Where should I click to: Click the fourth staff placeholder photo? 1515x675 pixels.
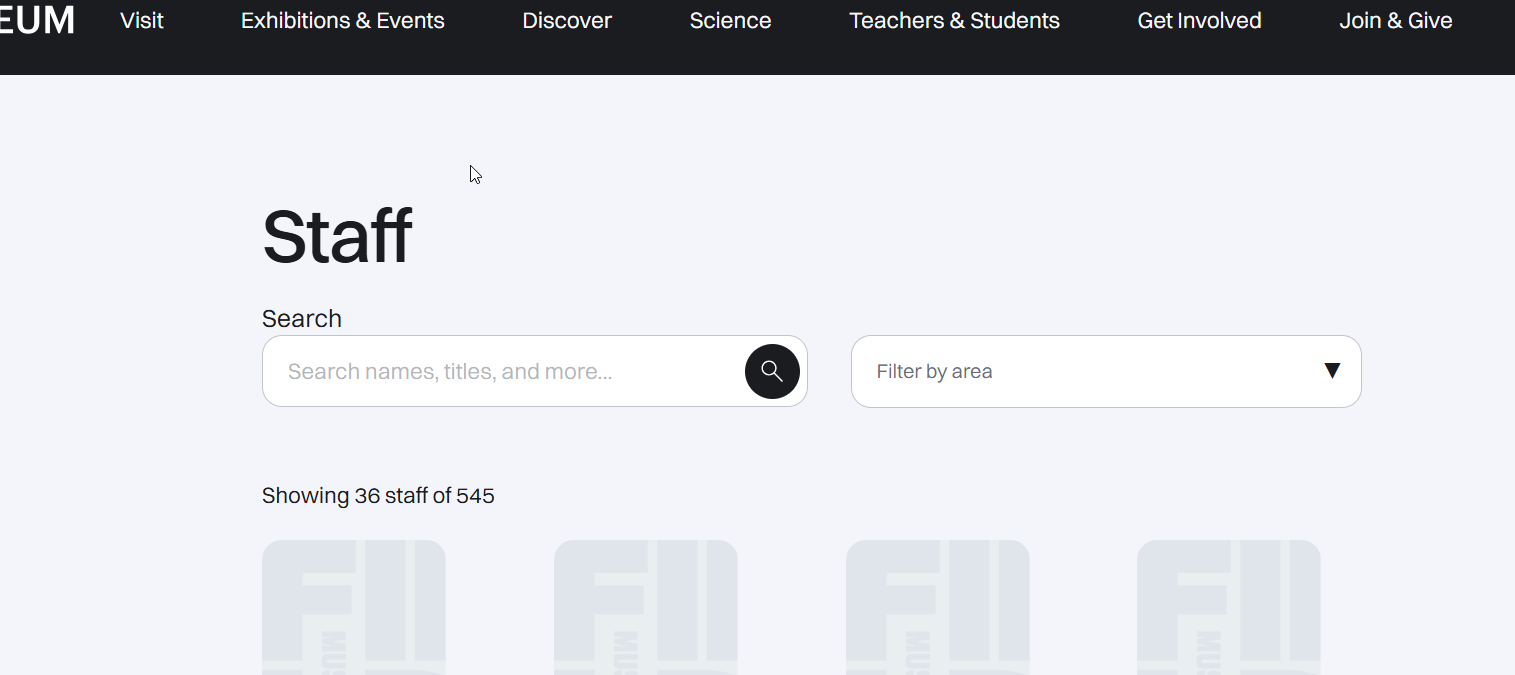(1229, 607)
